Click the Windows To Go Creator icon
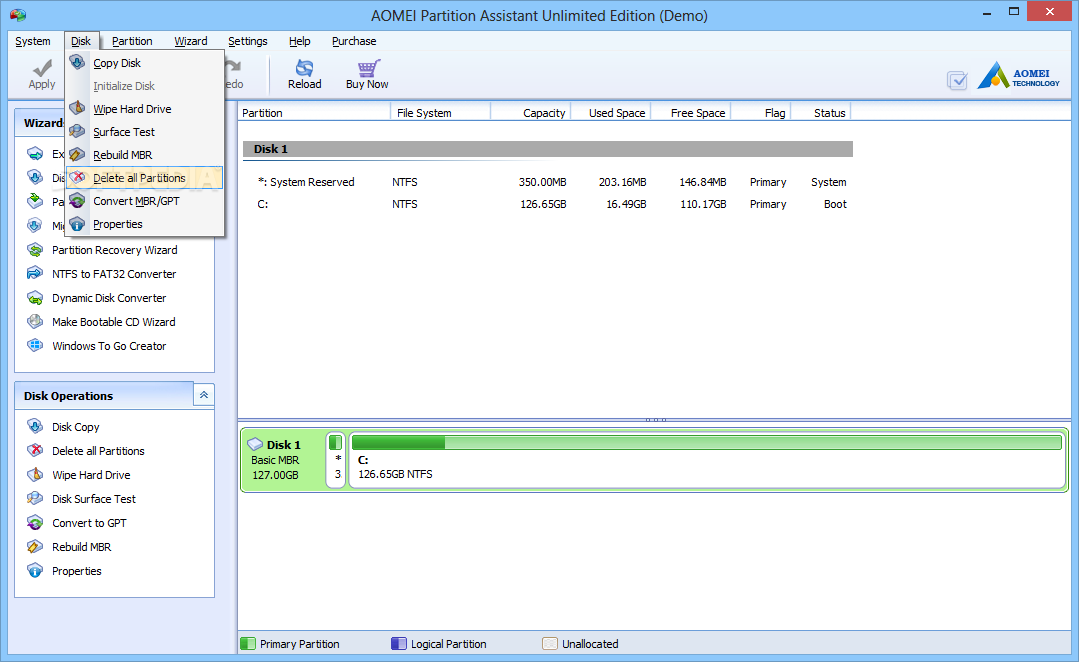Image resolution: width=1079 pixels, height=662 pixels. pos(35,346)
